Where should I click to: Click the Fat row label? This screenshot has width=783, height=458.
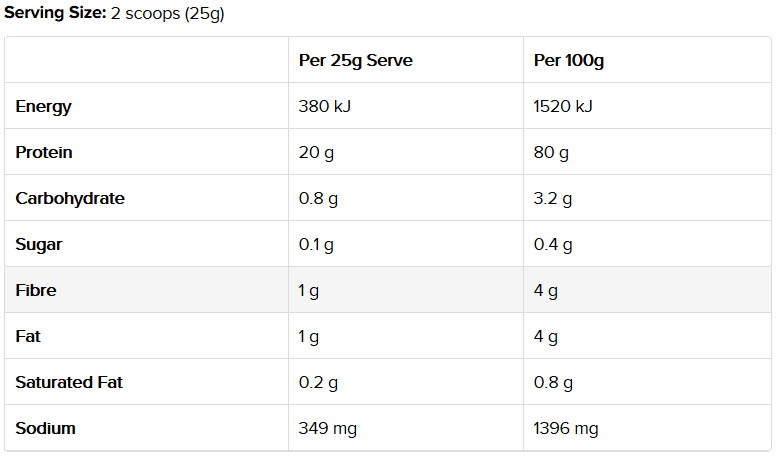(28, 336)
